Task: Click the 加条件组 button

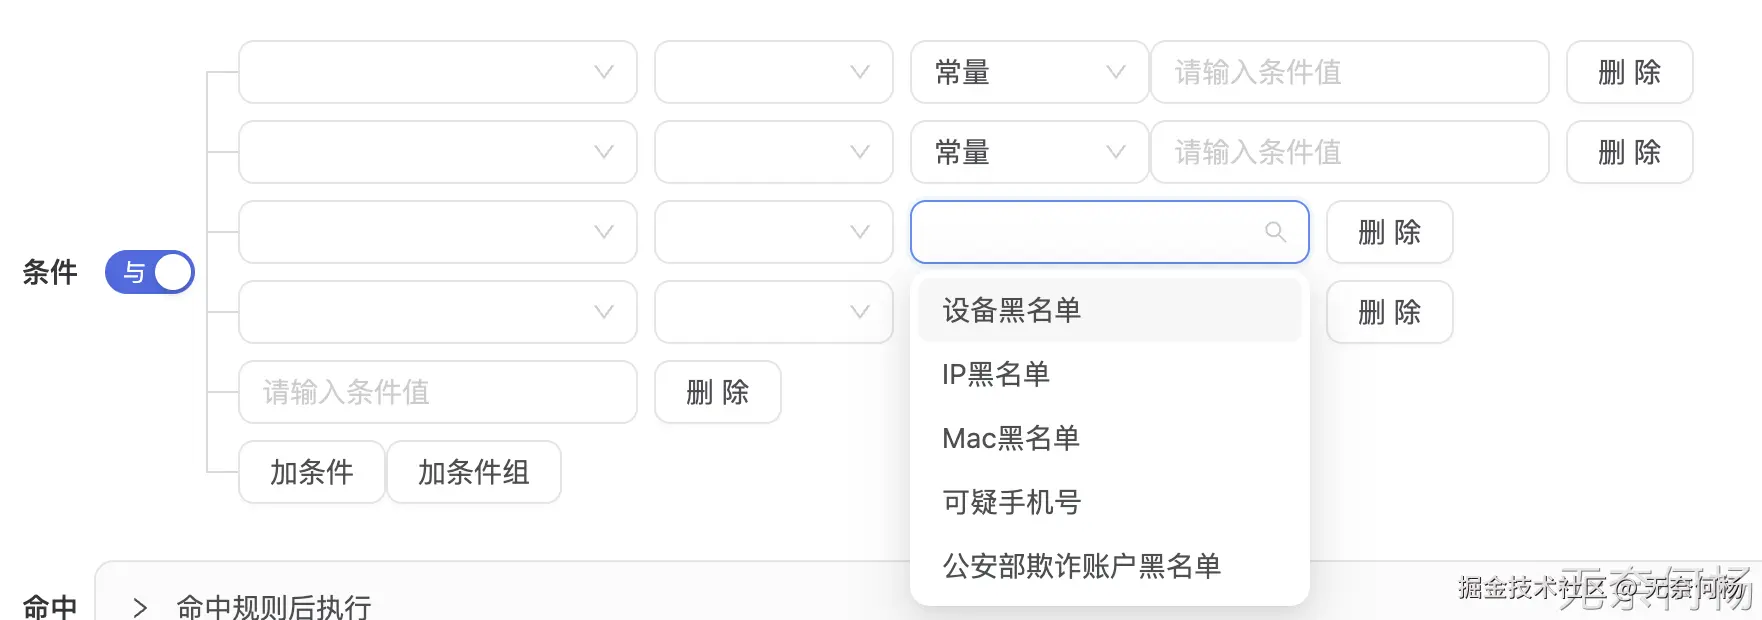Action: click(473, 472)
